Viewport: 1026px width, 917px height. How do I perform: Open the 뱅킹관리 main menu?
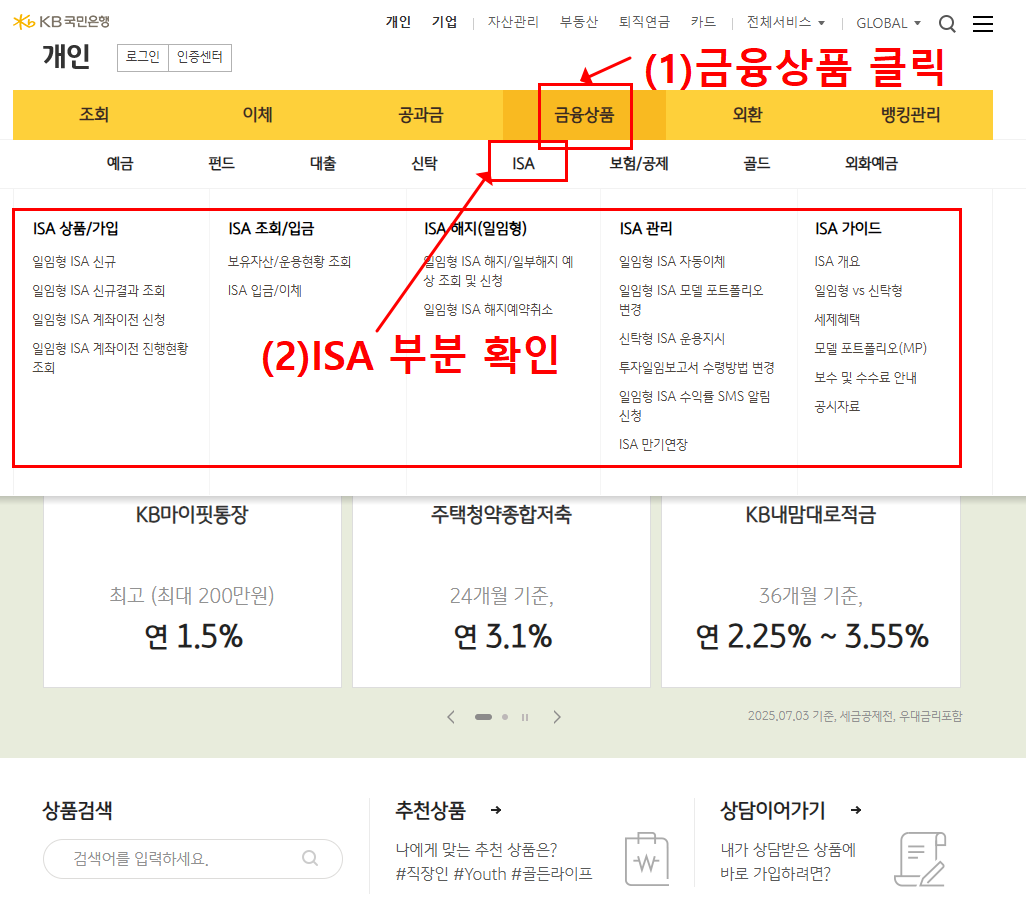pyautogui.click(x=911, y=115)
